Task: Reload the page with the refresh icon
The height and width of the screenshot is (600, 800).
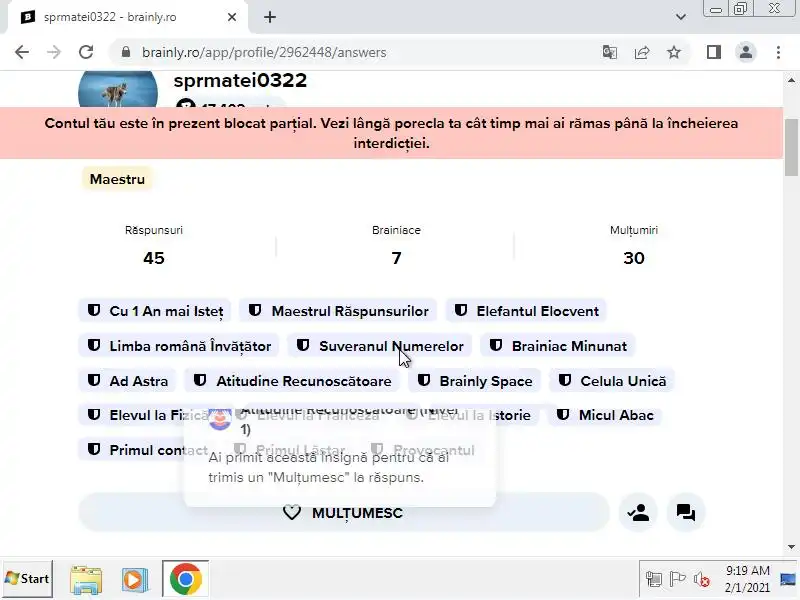Action: (x=86, y=52)
